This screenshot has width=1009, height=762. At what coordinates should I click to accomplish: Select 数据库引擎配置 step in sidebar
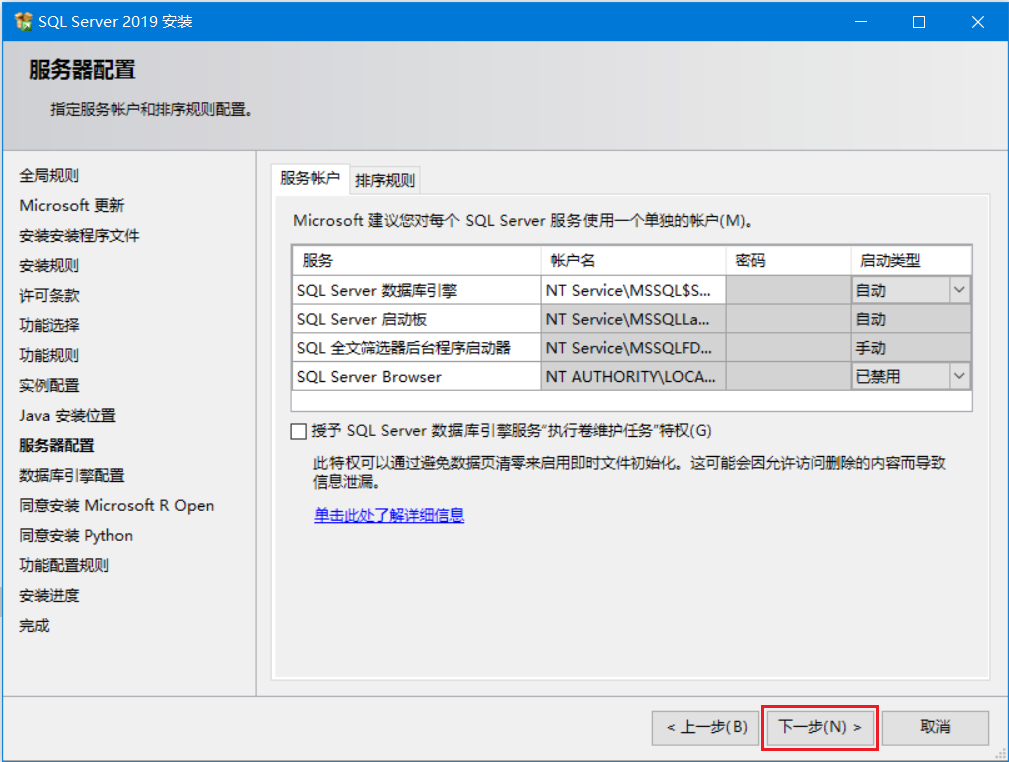(71, 476)
